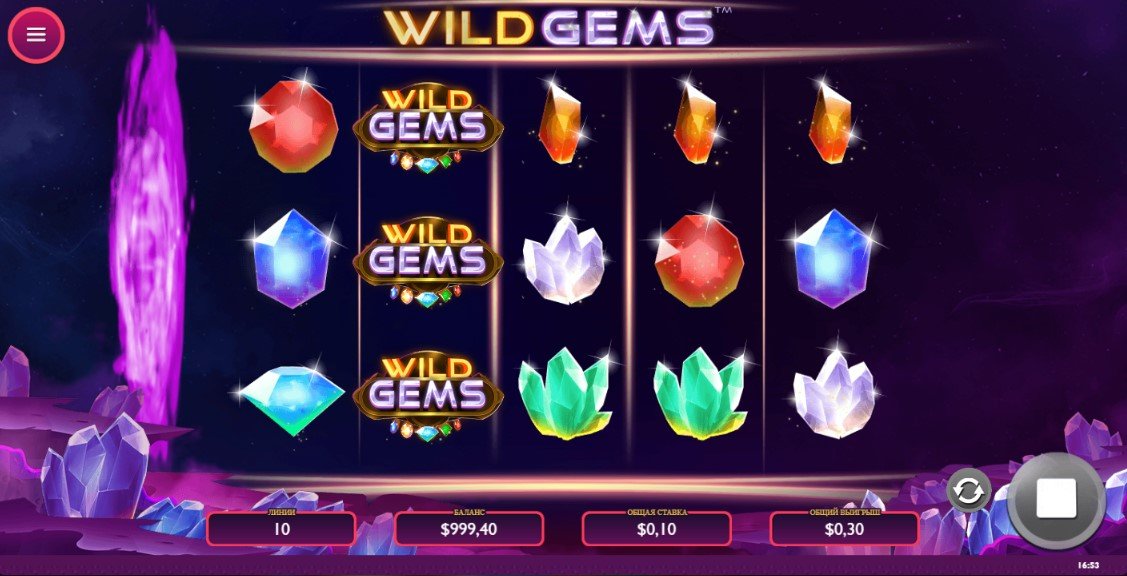Open the lines field showing 10
1127x576 pixels.
(281, 529)
